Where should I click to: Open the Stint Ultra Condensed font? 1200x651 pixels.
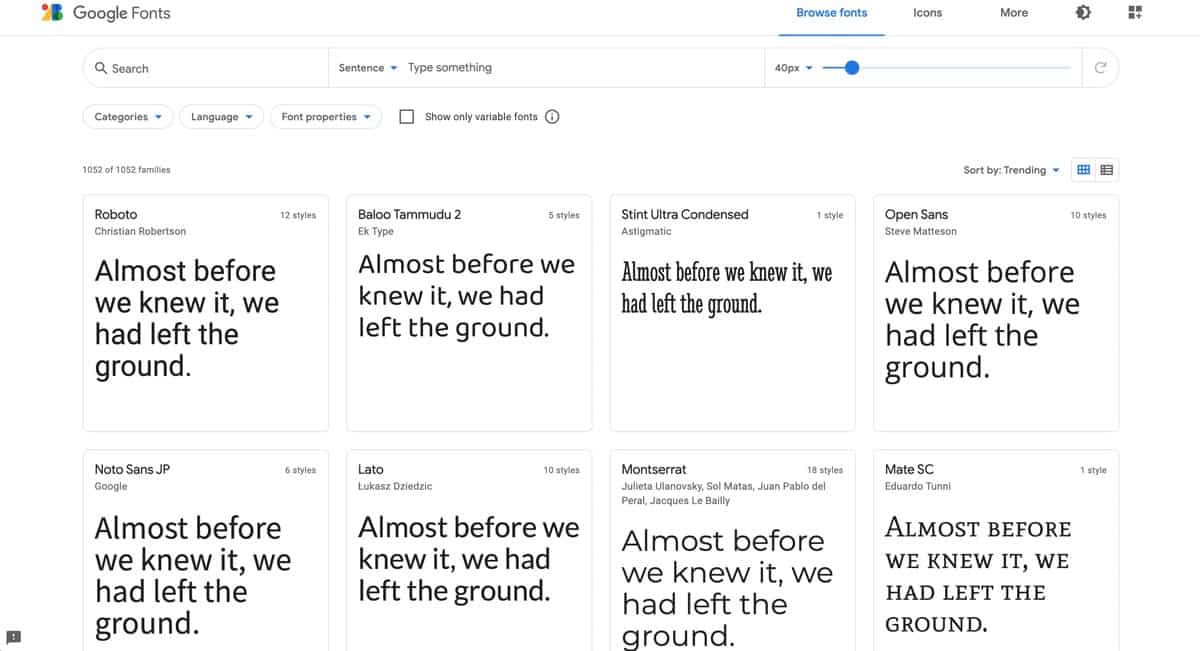685,214
